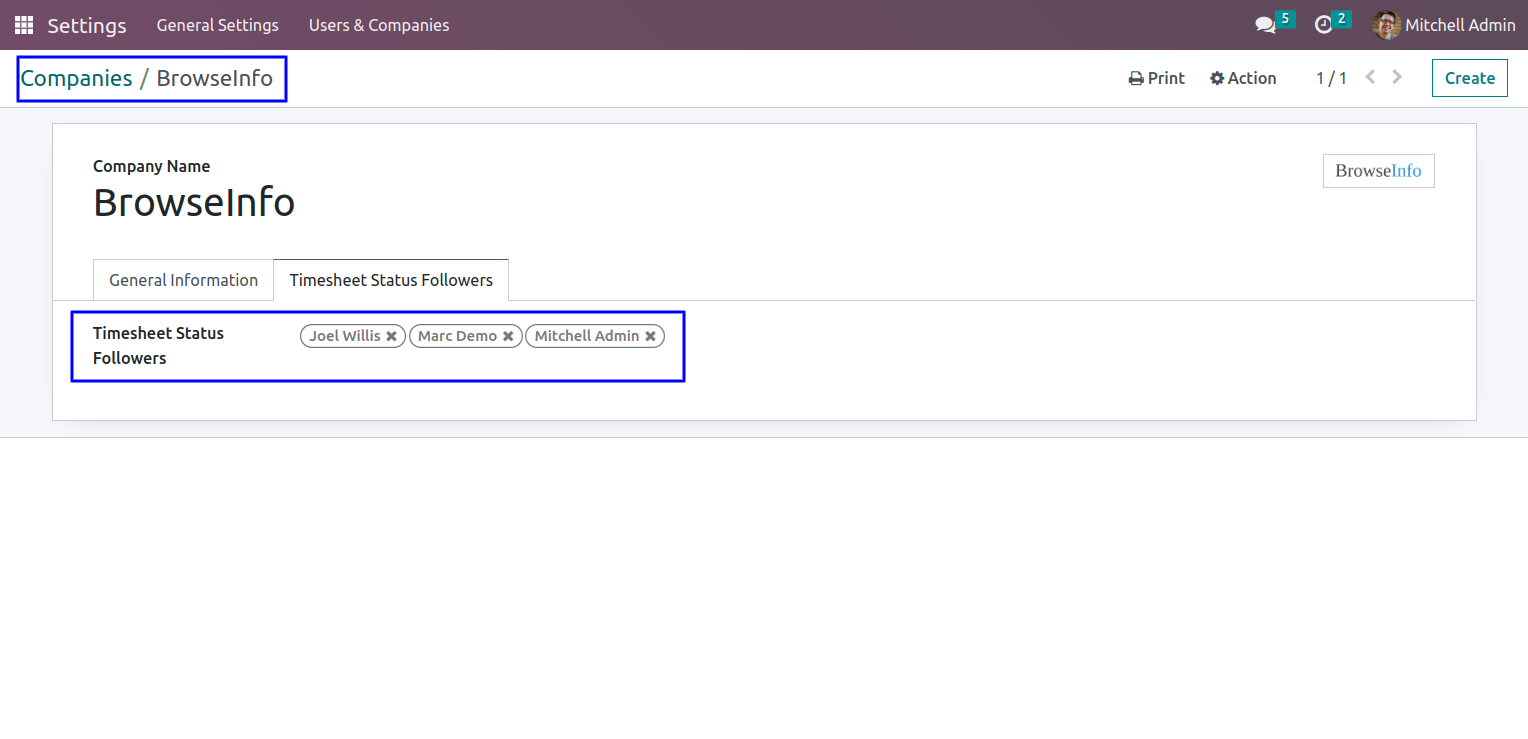The image size is (1528, 739).
Task: Go back to Companies breadcrumb
Action: point(77,78)
